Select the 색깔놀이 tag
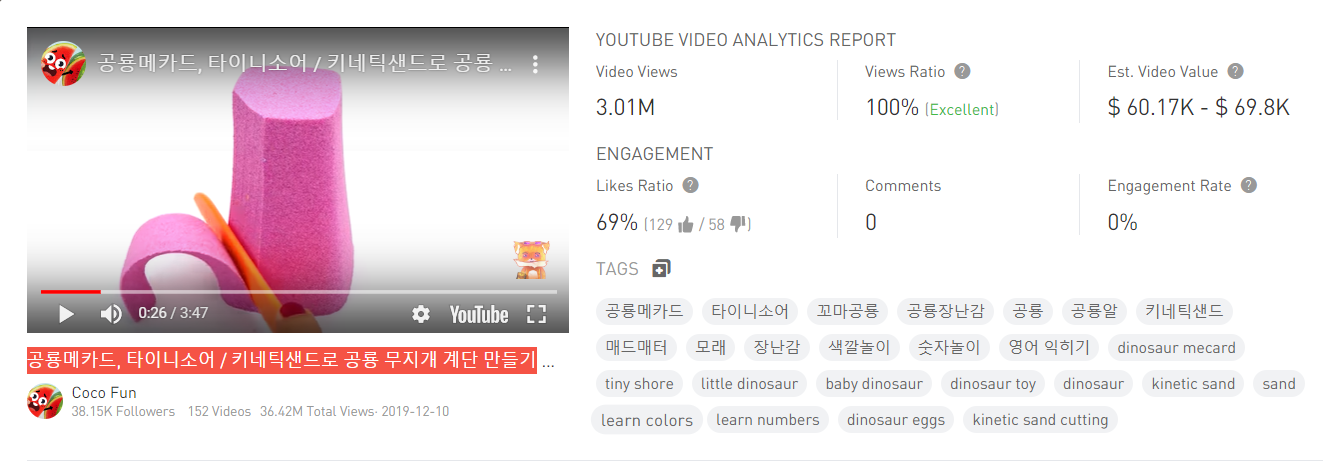The width and height of the screenshot is (1340, 470). pyautogui.click(x=859, y=347)
